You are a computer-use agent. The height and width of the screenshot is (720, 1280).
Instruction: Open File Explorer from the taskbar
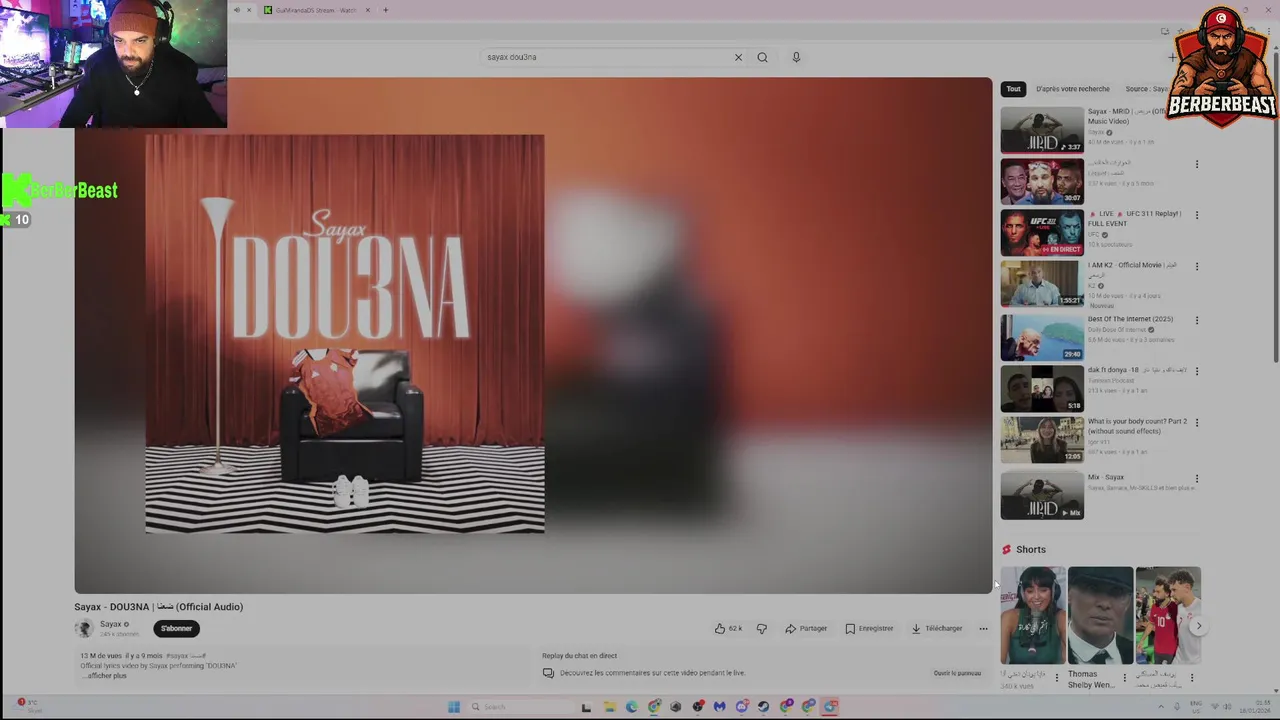609,707
